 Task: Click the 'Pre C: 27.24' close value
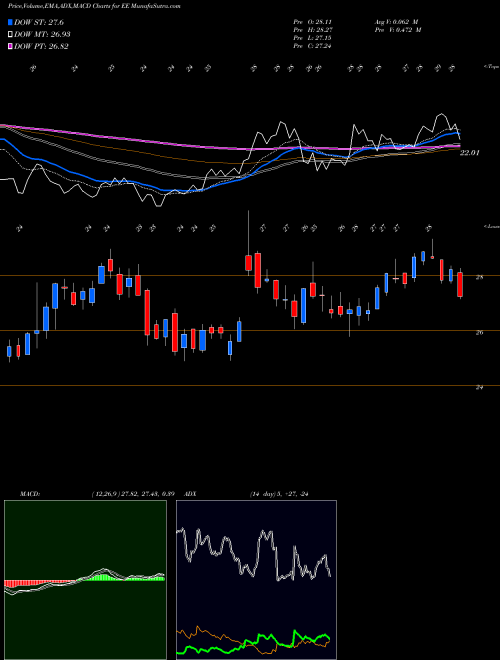(312, 46)
